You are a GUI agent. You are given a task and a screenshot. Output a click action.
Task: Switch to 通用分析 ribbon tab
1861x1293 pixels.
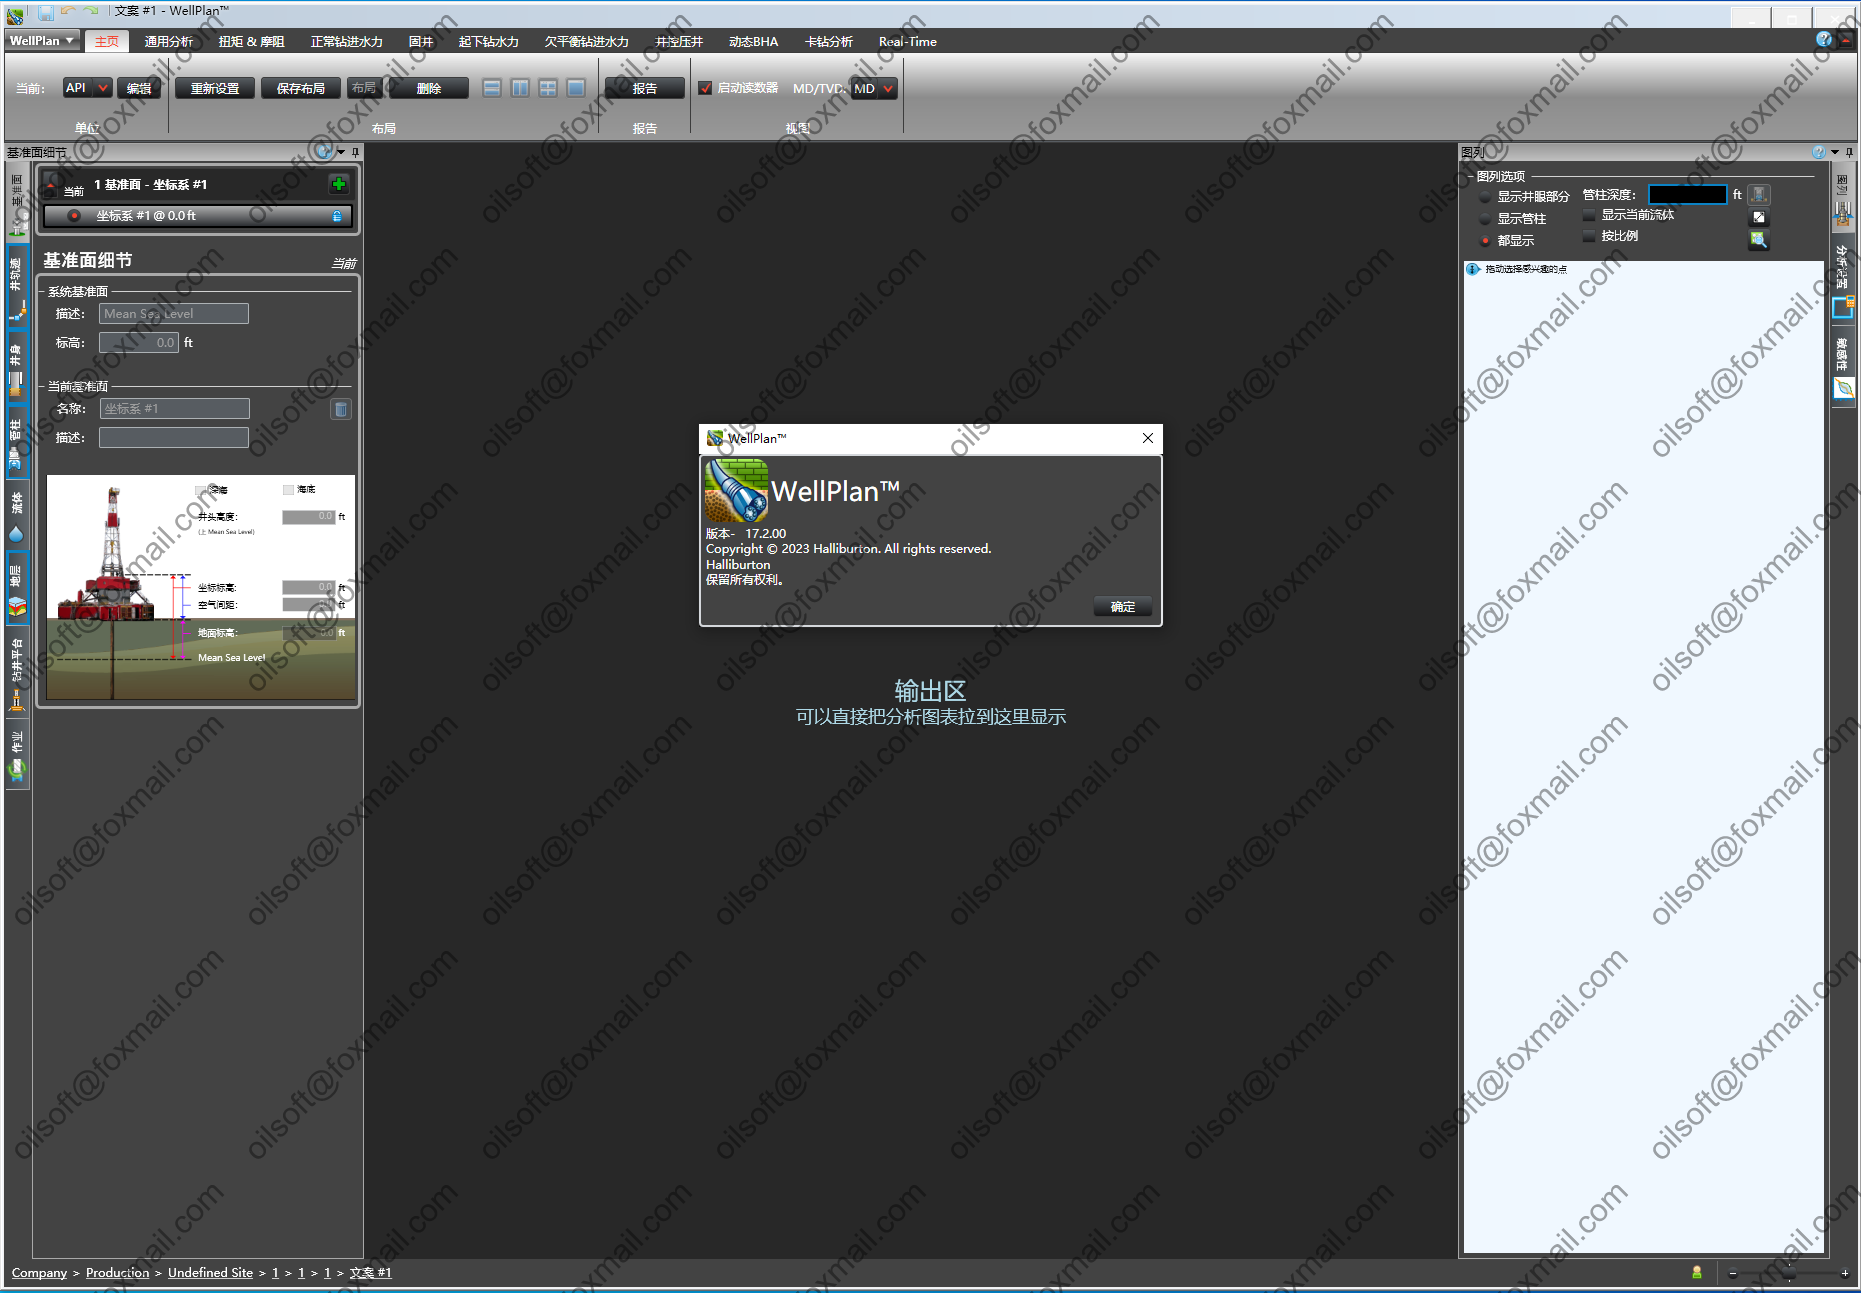(x=169, y=41)
